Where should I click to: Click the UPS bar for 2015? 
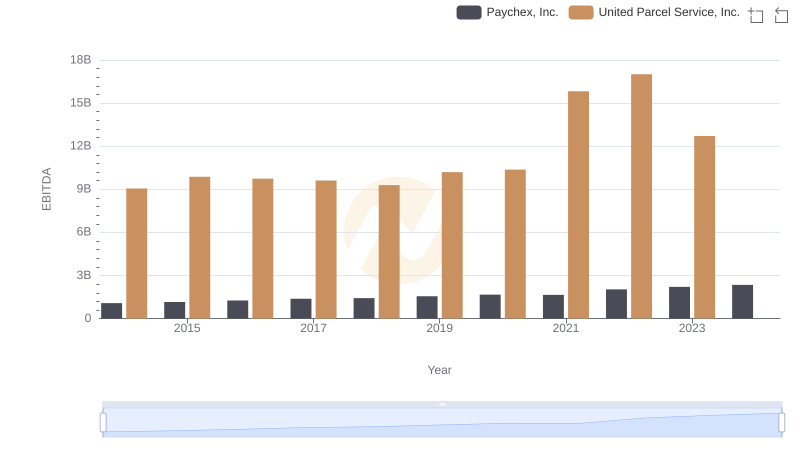199,248
